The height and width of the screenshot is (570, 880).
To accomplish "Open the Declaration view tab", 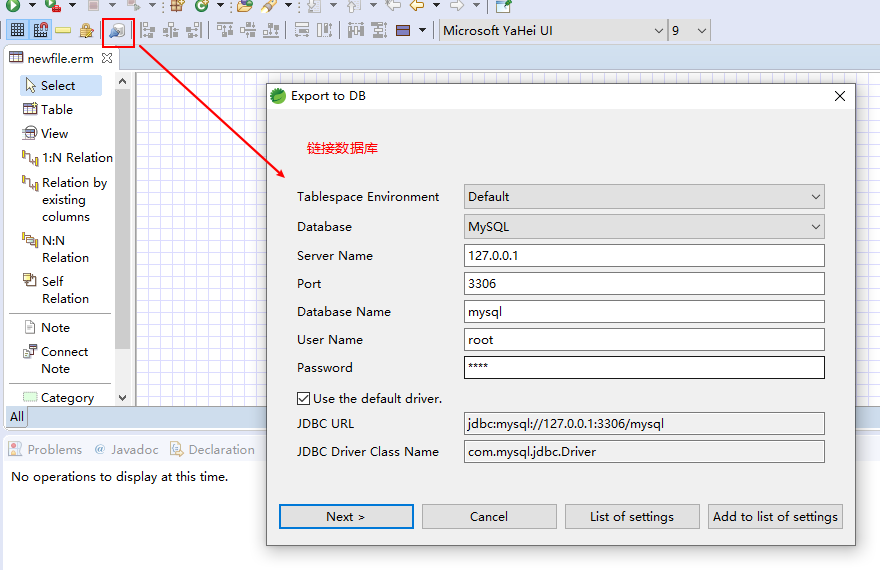I will [213, 449].
